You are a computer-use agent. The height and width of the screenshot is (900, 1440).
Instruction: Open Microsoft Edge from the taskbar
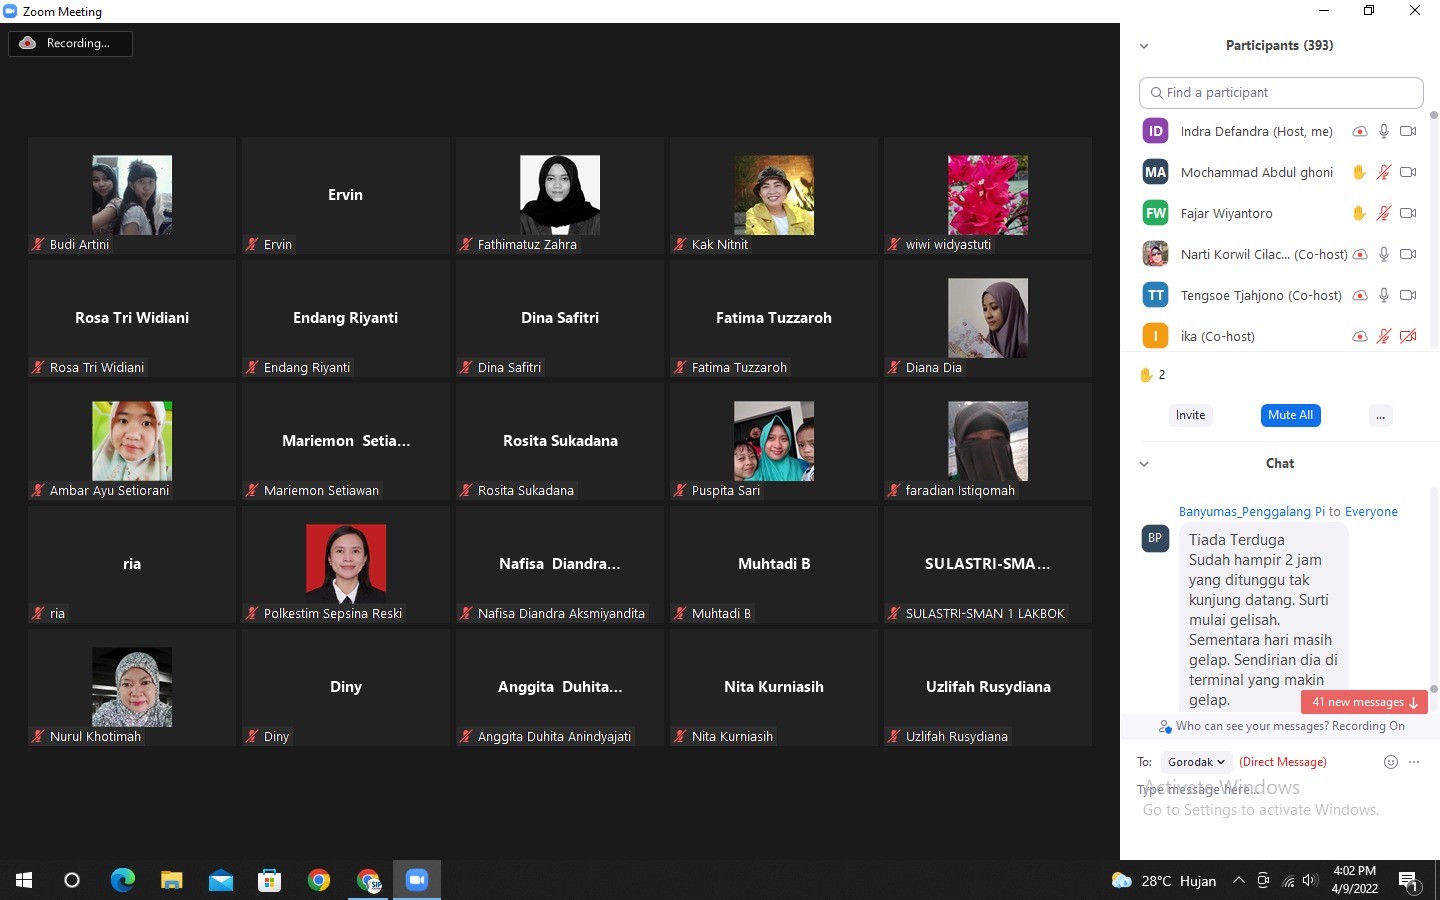122,880
